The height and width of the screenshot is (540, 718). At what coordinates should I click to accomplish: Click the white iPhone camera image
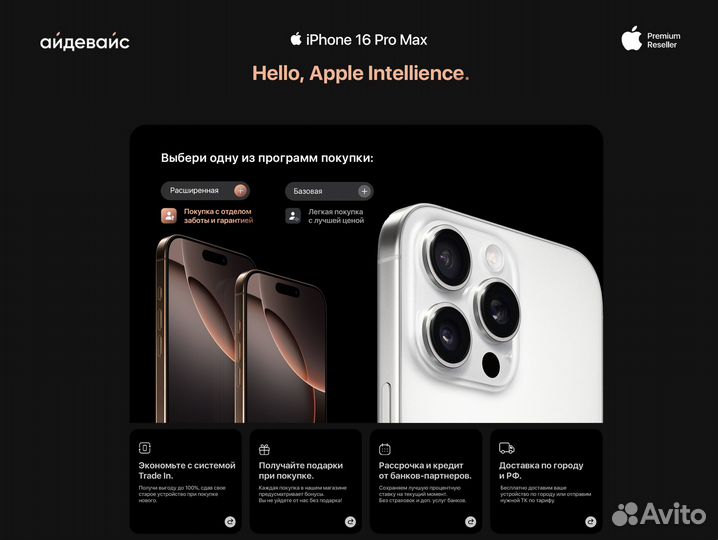click(490, 314)
